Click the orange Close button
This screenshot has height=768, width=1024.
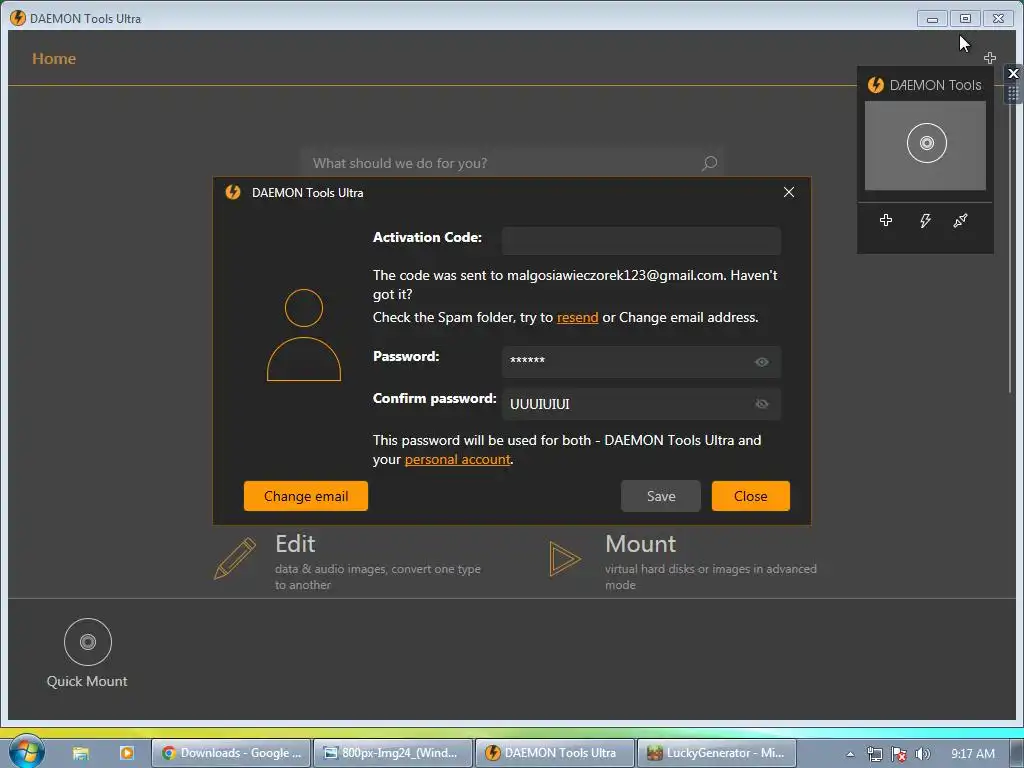coord(750,496)
